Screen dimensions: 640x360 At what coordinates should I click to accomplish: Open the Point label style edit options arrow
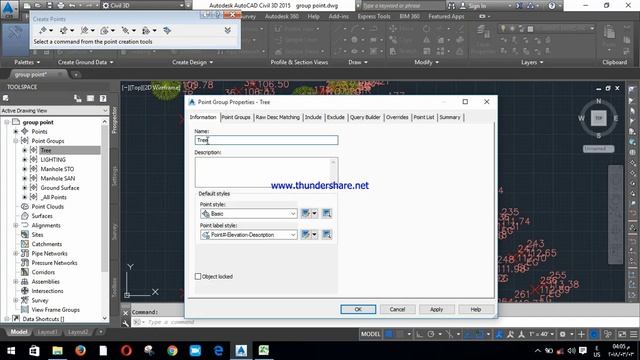[315, 235]
